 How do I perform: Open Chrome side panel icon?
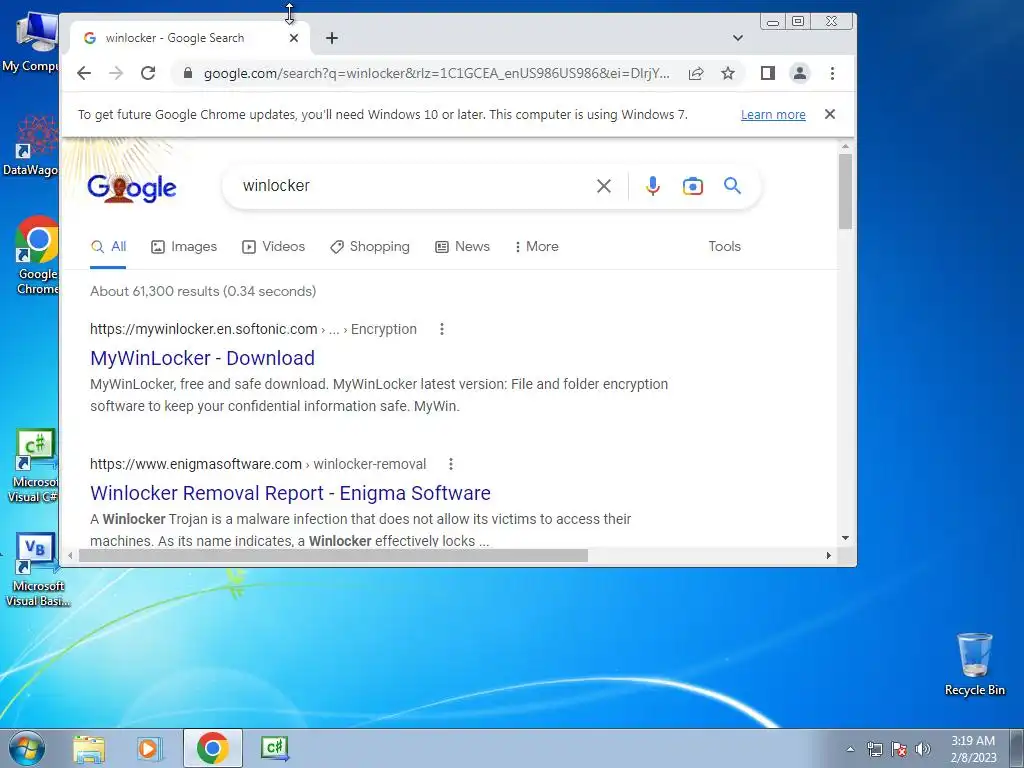pyautogui.click(x=768, y=73)
